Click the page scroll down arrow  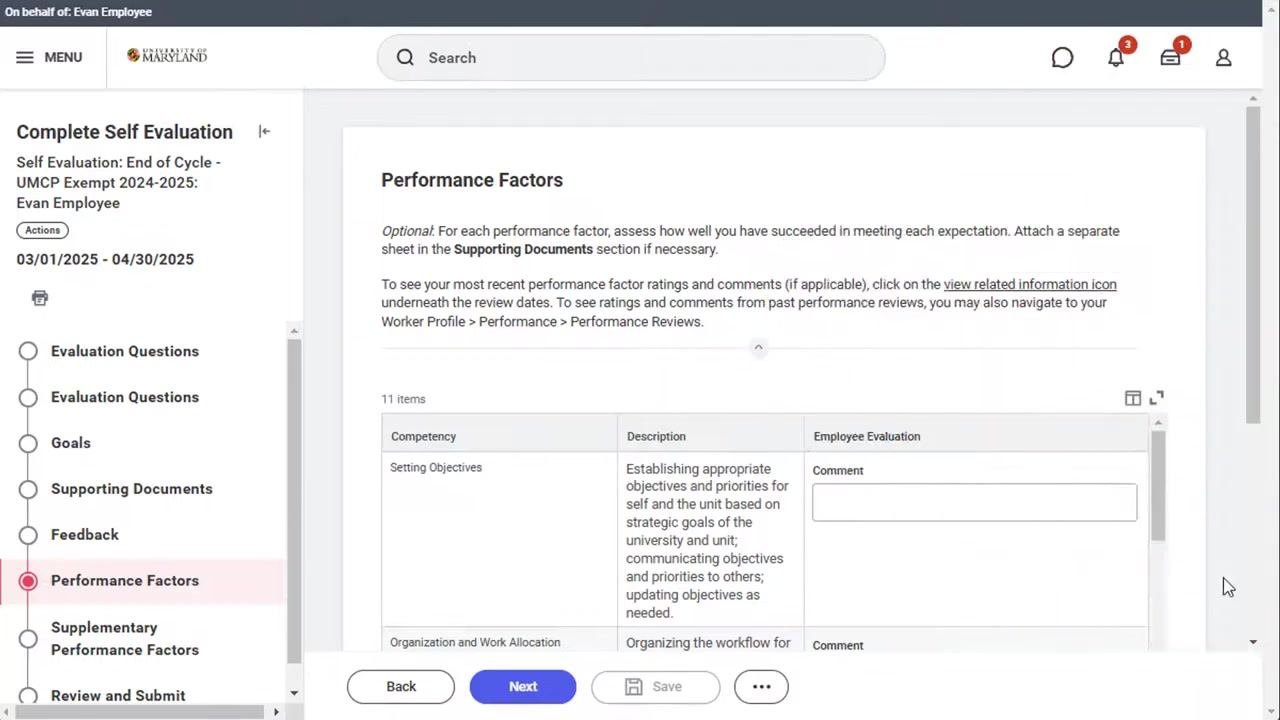(1253, 642)
